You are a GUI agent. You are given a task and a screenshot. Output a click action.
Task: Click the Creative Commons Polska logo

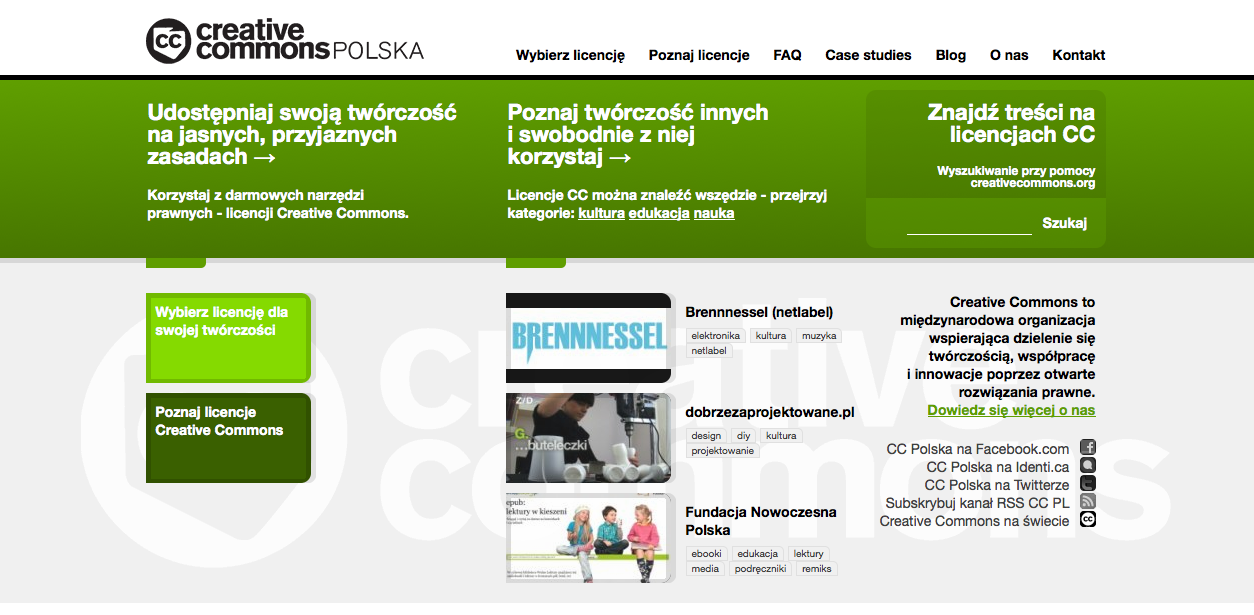[x=285, y=40]
